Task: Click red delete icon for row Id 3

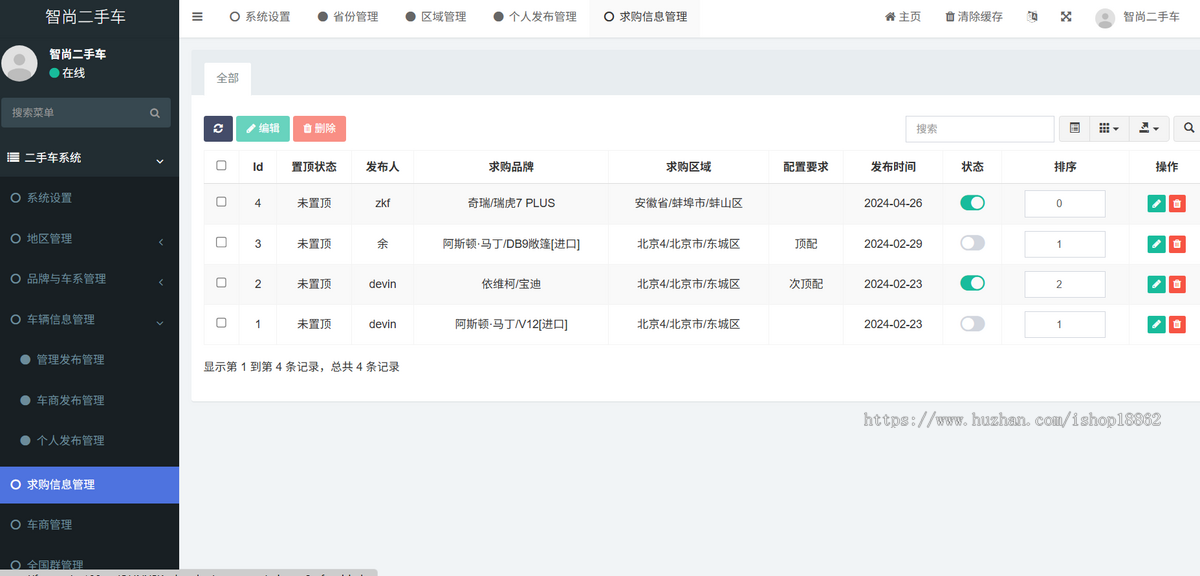Action: click(1177, 244)
